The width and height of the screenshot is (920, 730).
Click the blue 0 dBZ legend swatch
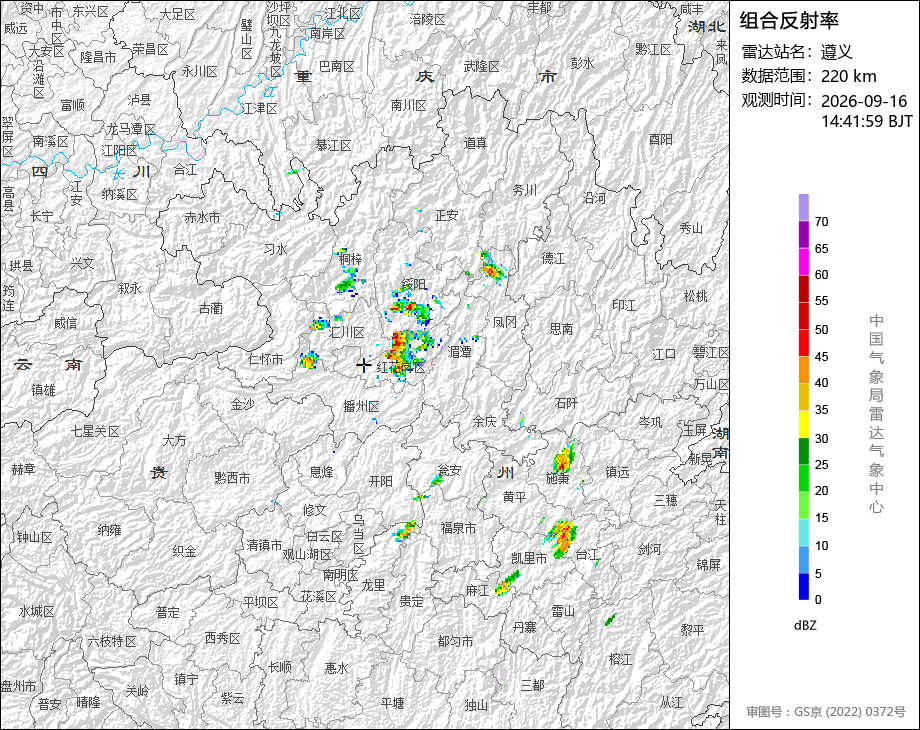point(804,586)
